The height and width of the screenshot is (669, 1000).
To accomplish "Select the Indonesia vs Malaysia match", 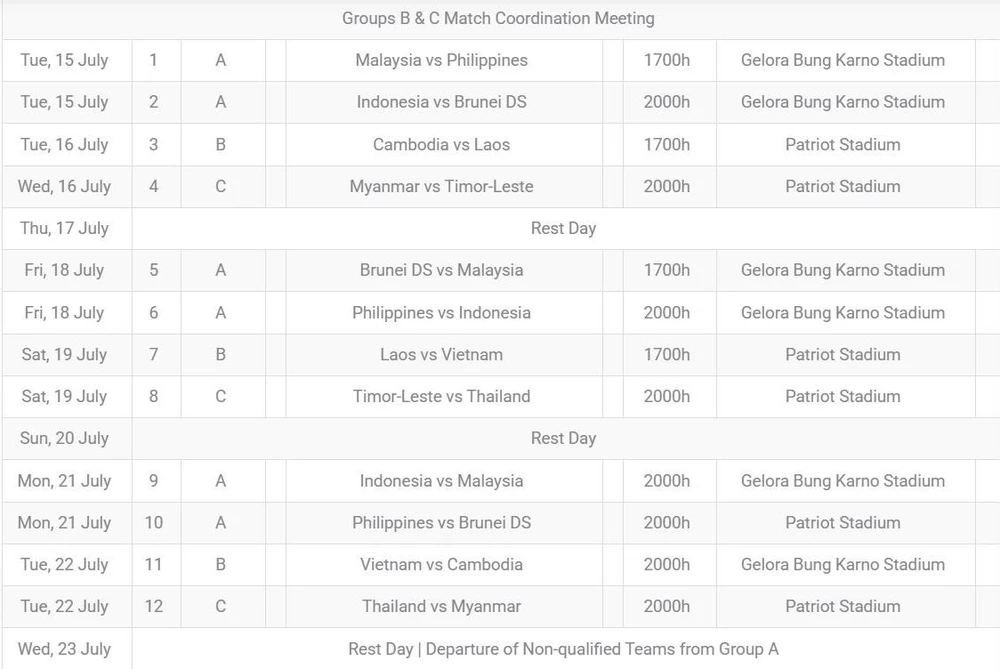I will (x=441, y=480).
